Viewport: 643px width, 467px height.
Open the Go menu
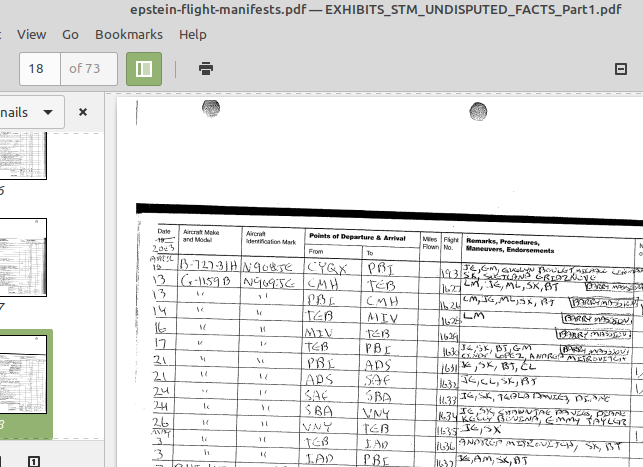click(70, 34)
